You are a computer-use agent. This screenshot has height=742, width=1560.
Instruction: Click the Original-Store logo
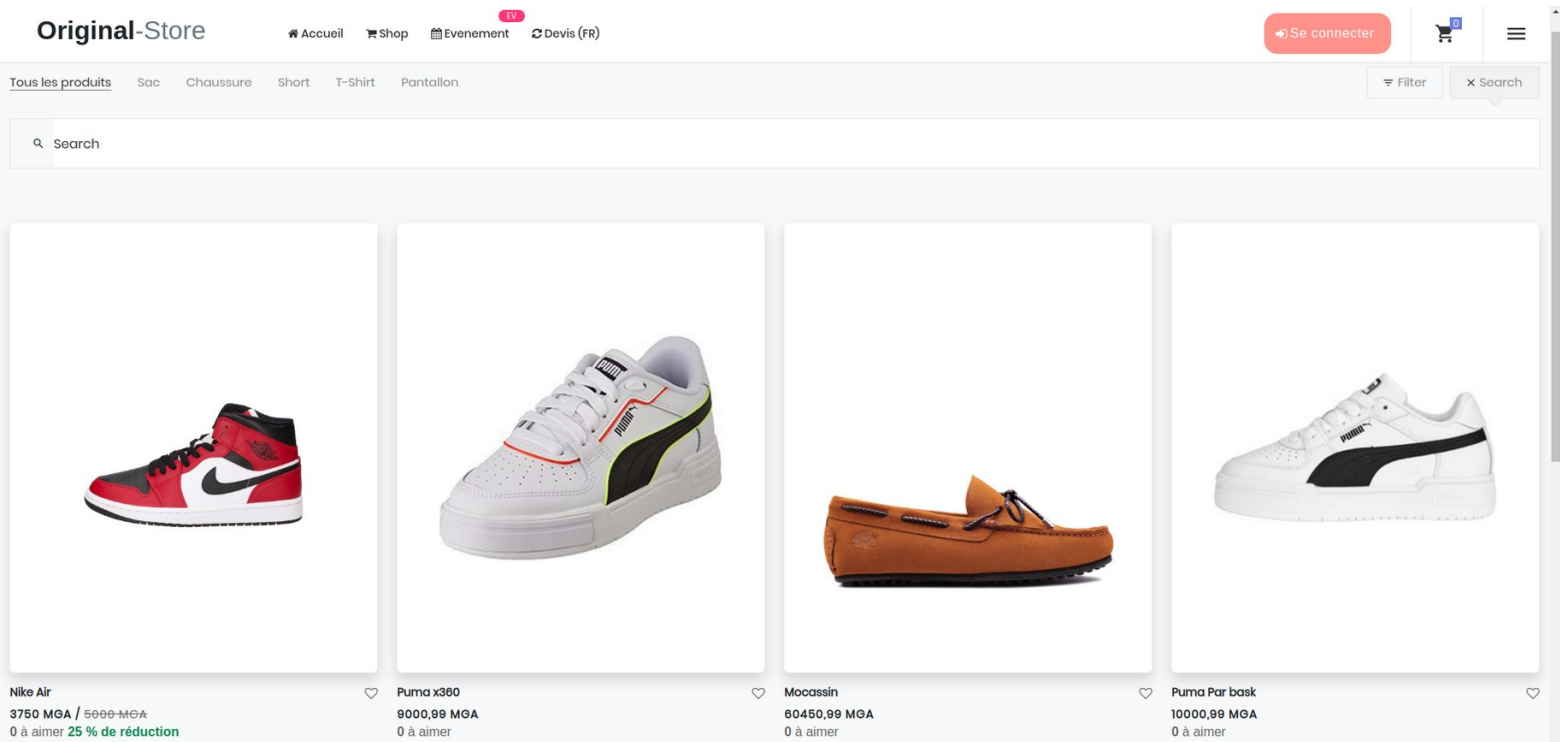(x=121, y=31)
